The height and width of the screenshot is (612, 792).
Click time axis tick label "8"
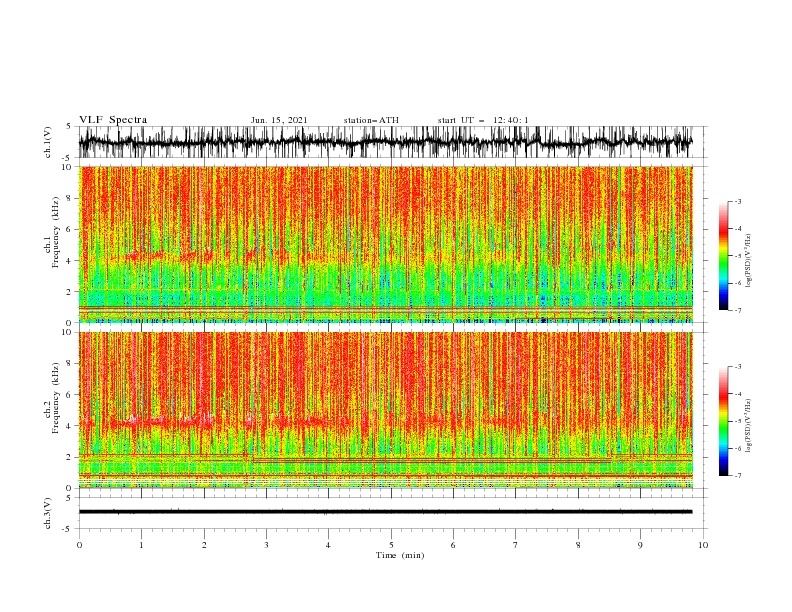[x=578, y=545]
